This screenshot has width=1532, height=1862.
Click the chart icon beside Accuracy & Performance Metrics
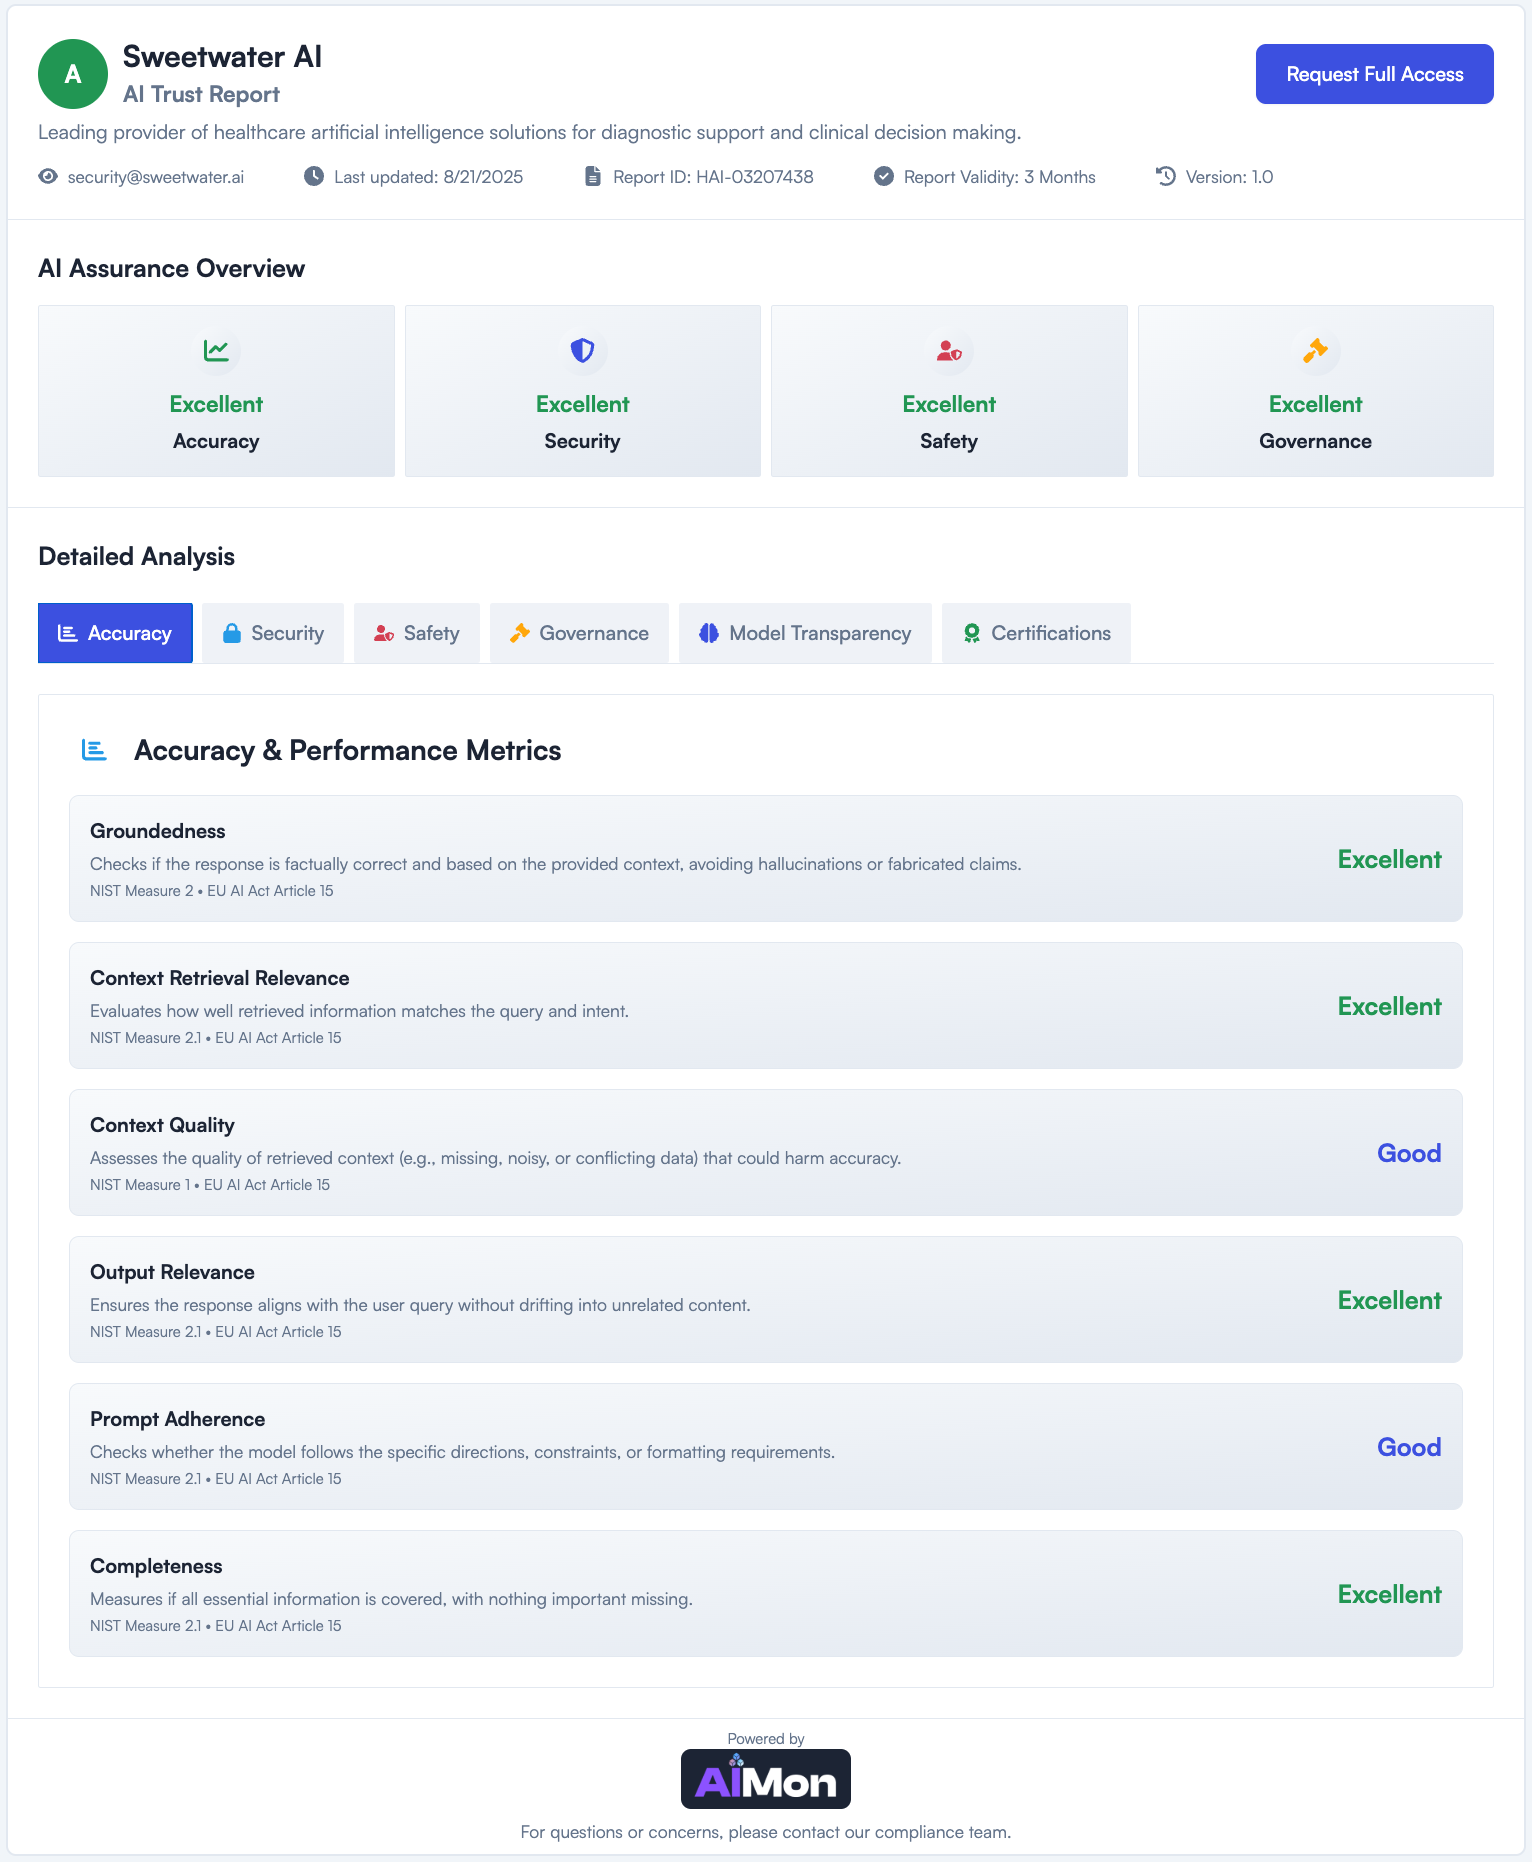(94, 750)
